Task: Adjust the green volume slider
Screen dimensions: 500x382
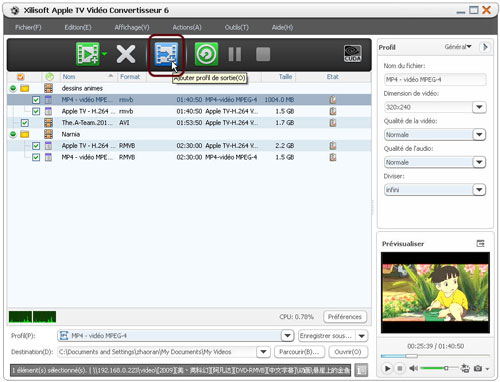Action: [x=439, y=368]
